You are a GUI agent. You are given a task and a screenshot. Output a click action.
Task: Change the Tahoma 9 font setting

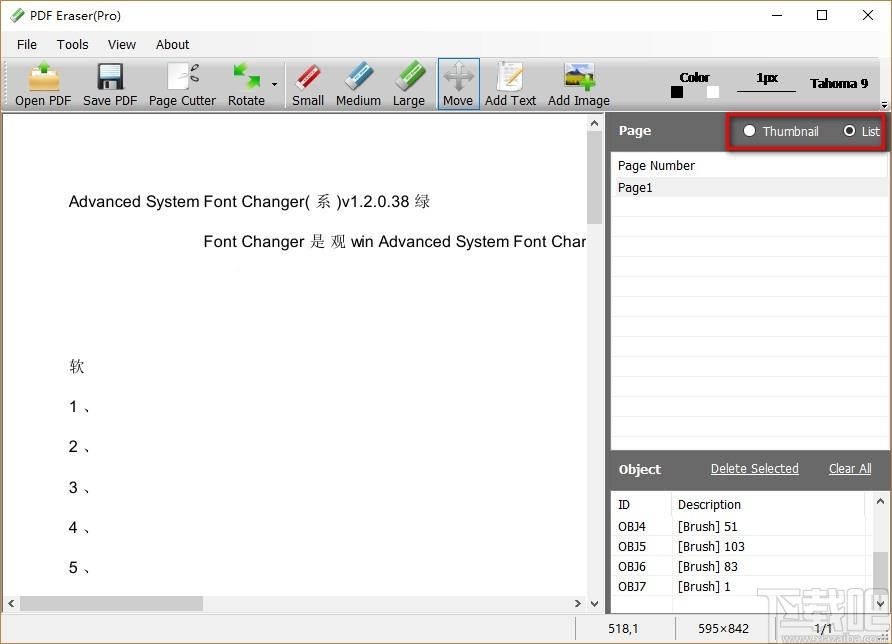839,84
